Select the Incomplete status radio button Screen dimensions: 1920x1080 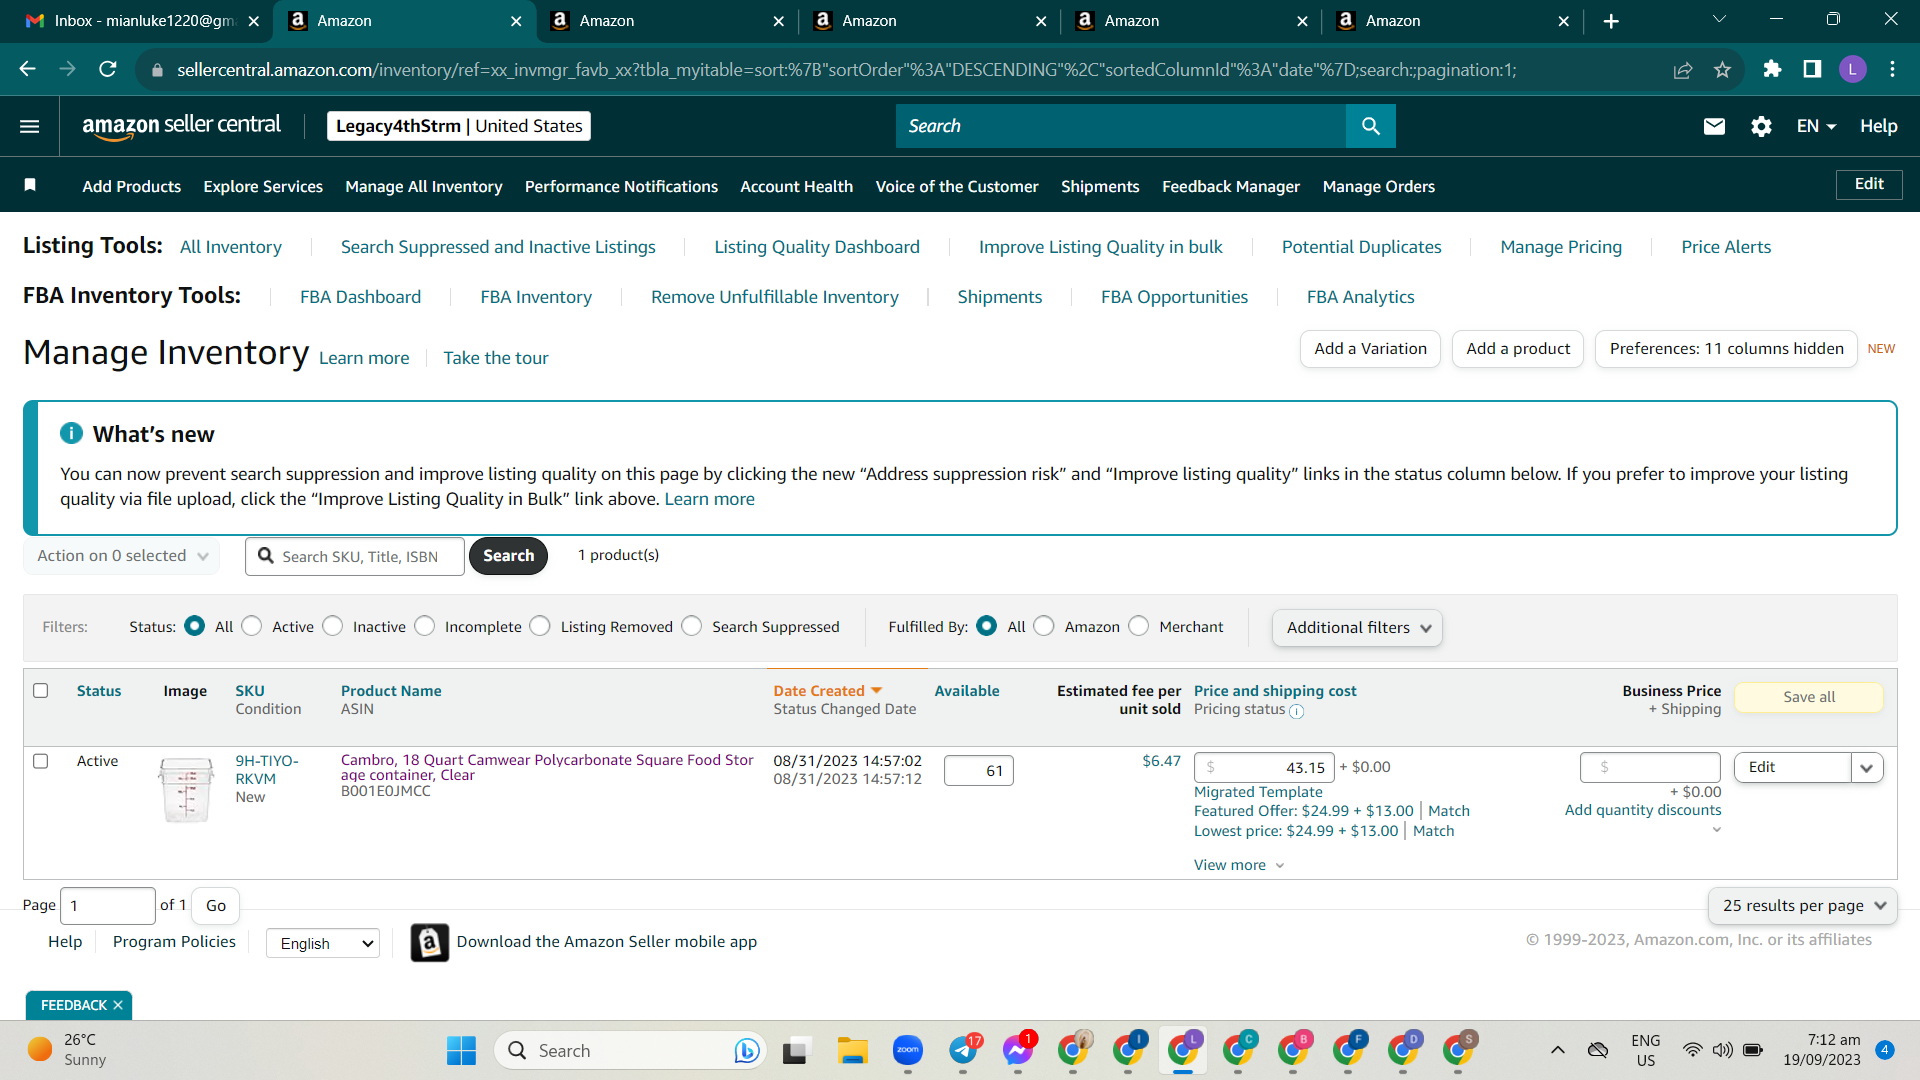pos(425,626)
